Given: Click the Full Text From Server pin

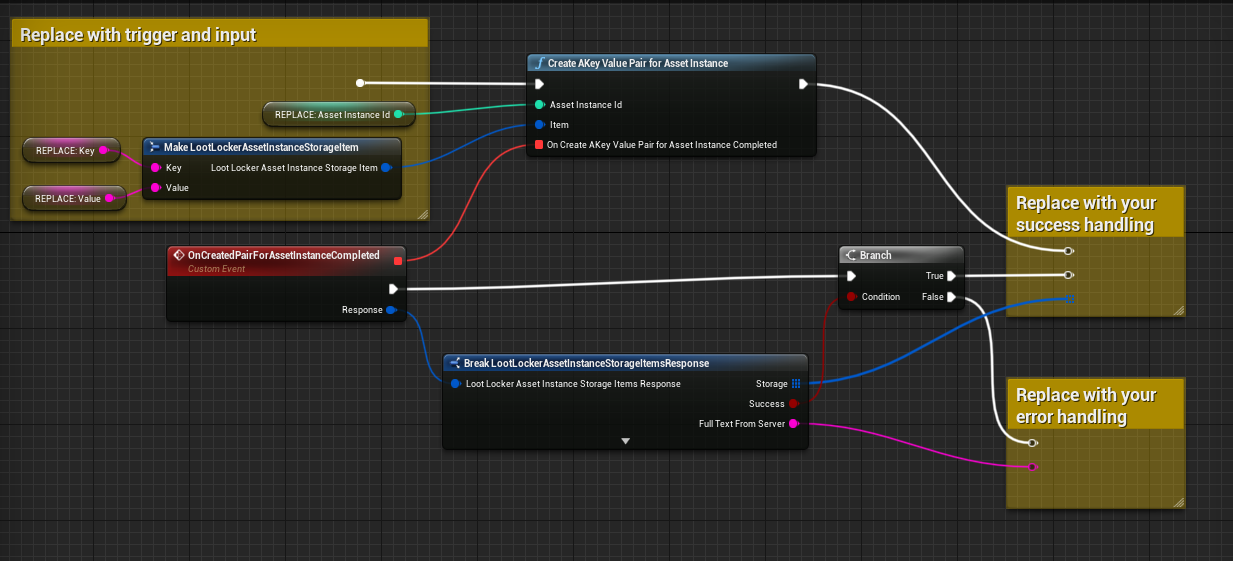Looking at the screenshot, I should pos(794,424).
